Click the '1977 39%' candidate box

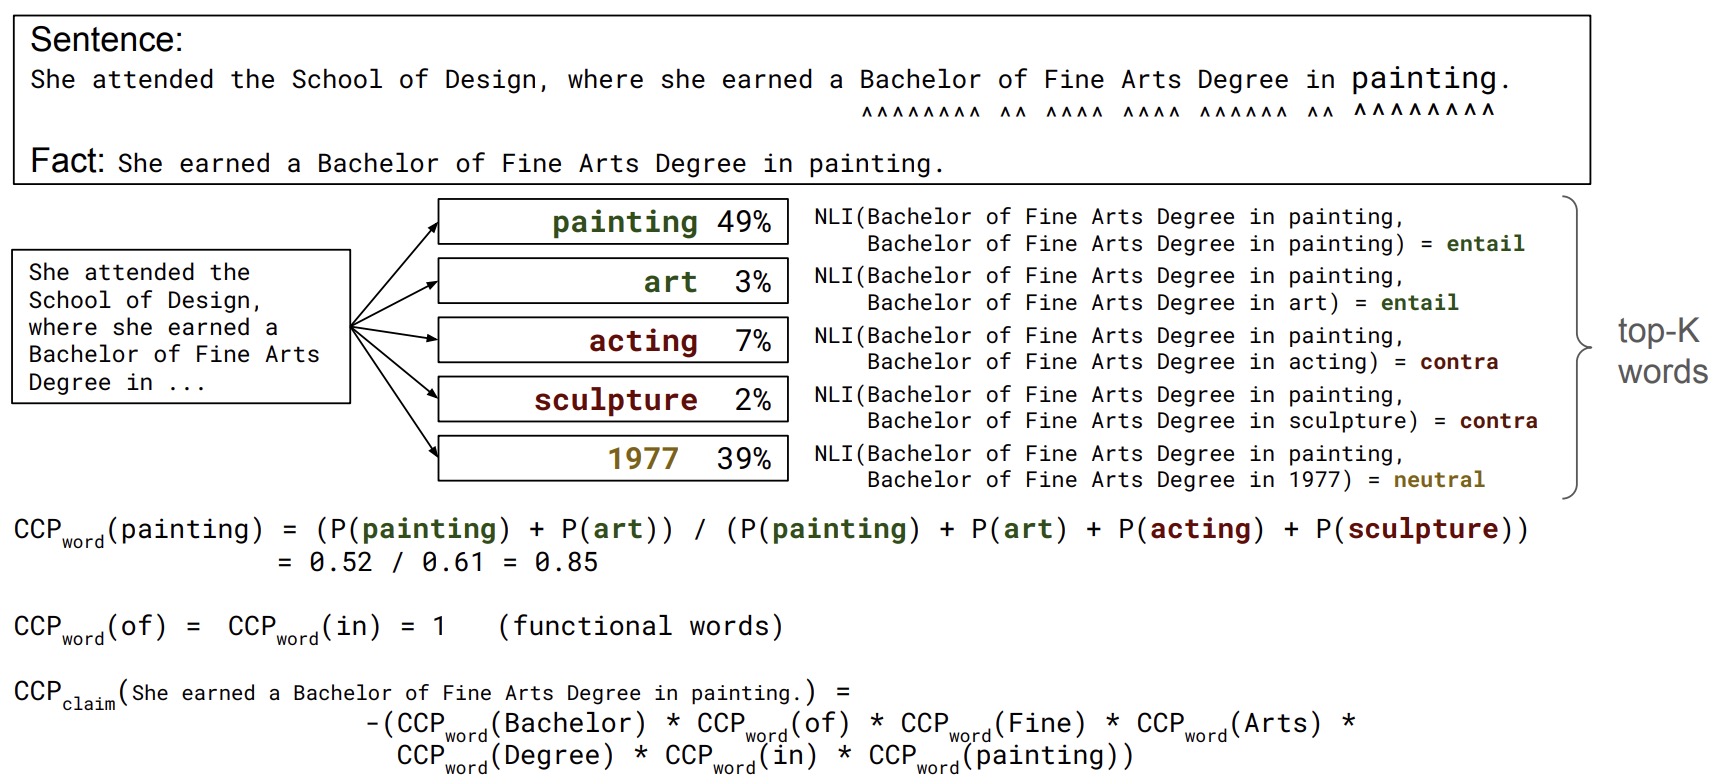(612, 458)
